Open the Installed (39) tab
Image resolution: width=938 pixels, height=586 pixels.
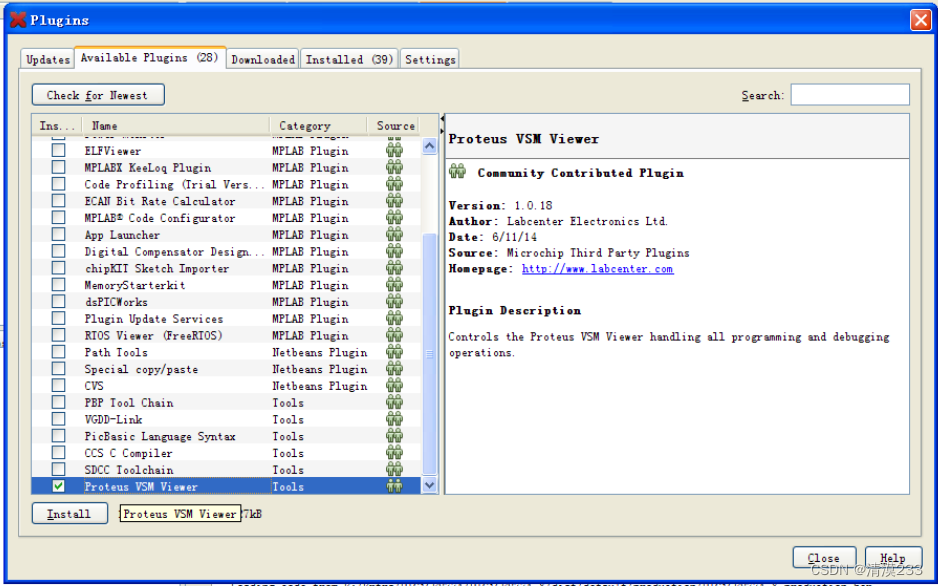tap(349, 59)
